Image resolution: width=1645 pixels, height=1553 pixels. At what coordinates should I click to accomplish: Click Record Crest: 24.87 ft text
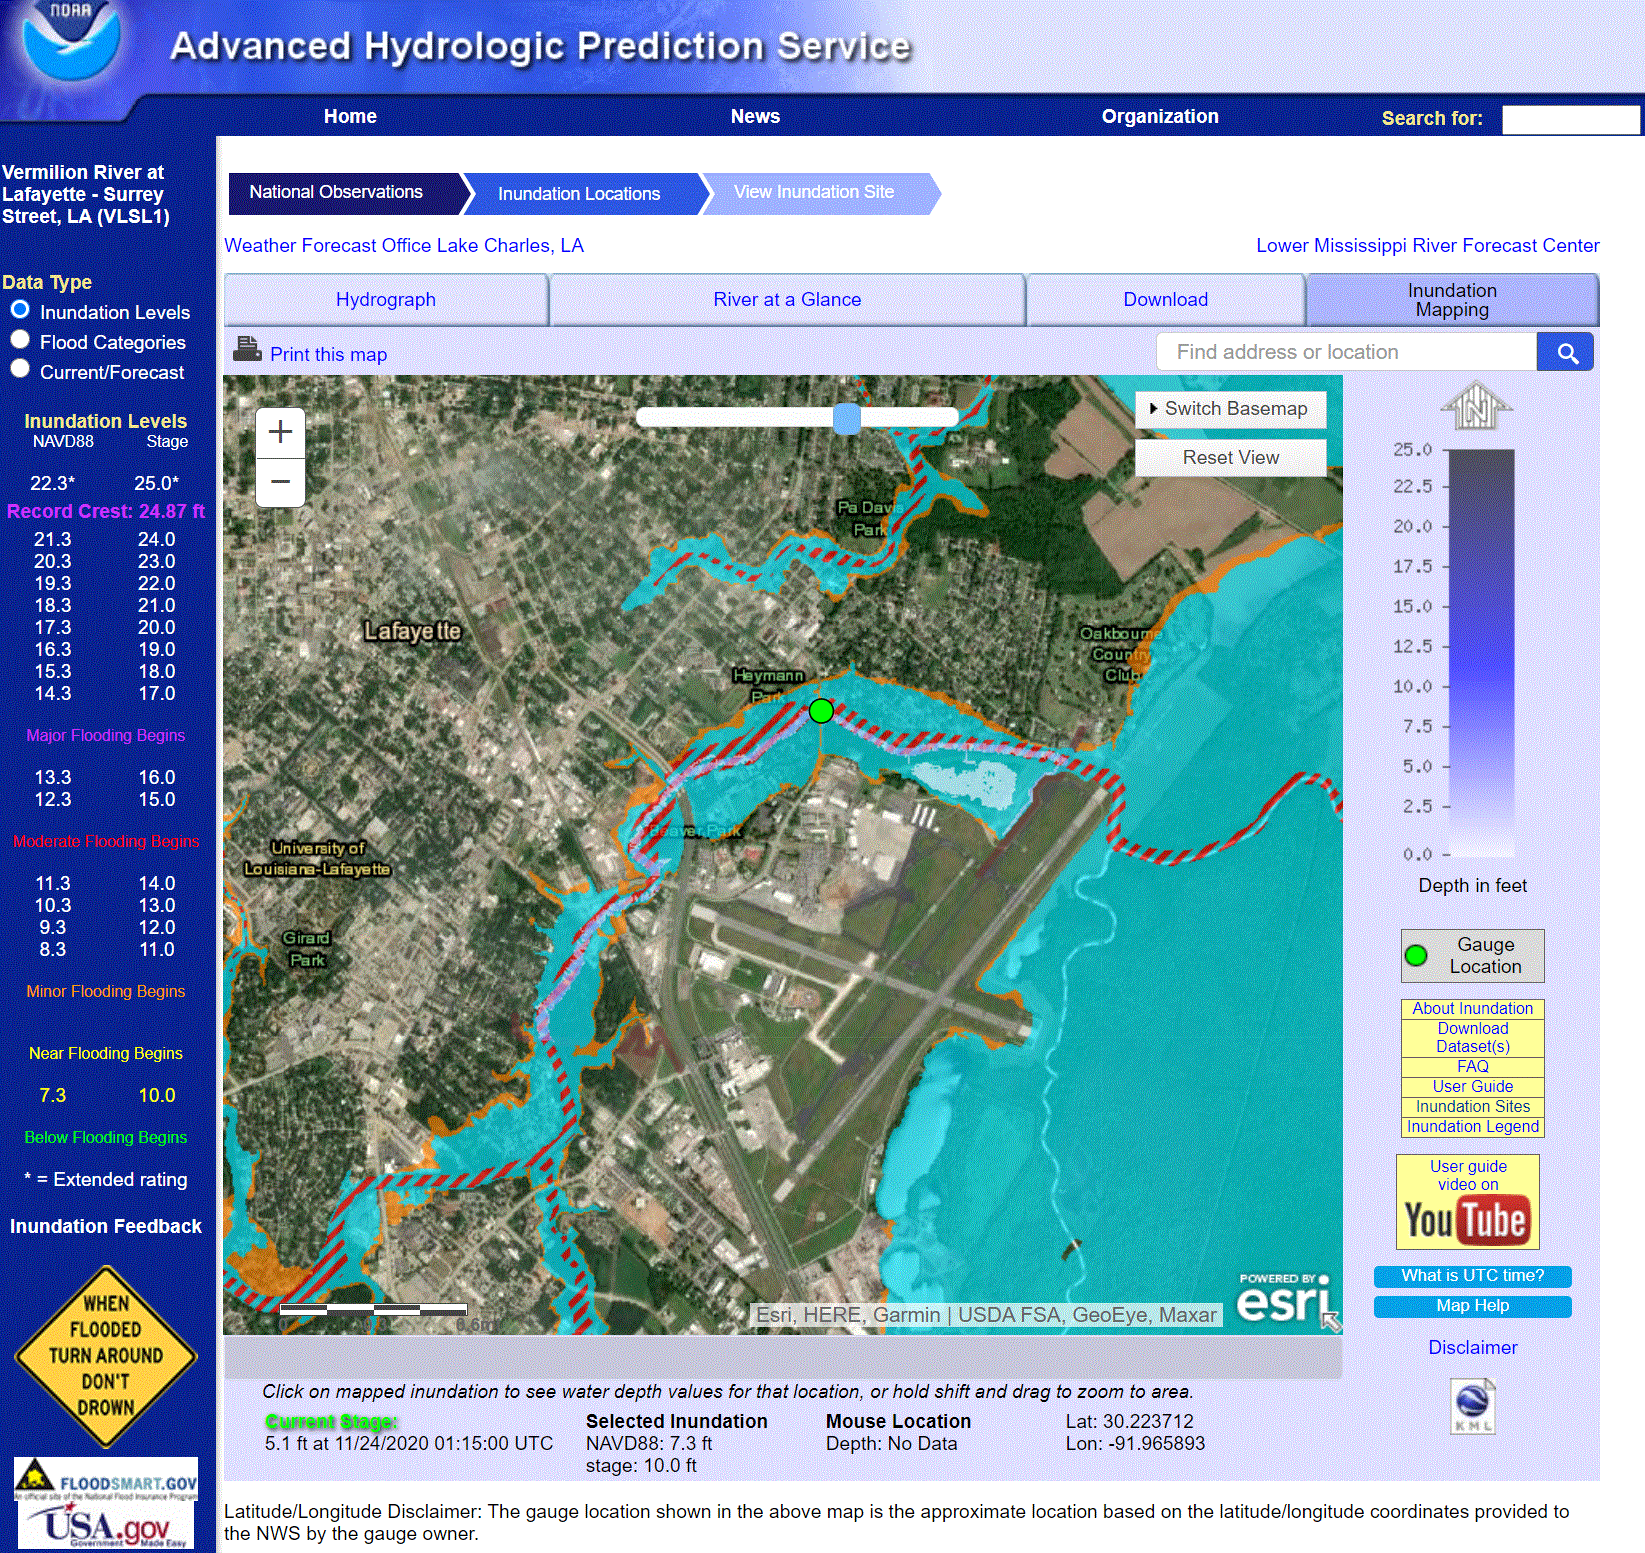(x=106, y=511)
